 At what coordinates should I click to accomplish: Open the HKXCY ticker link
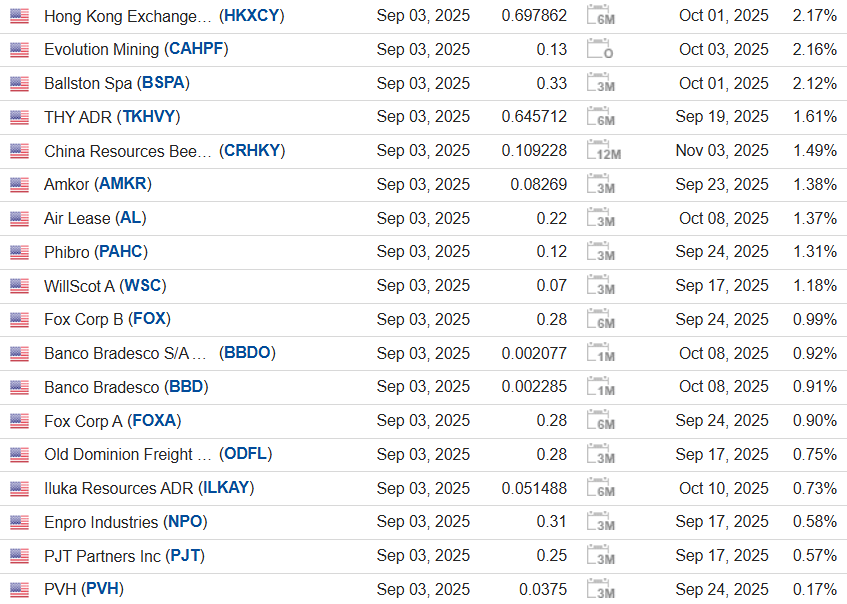click(x=252, y=16)
